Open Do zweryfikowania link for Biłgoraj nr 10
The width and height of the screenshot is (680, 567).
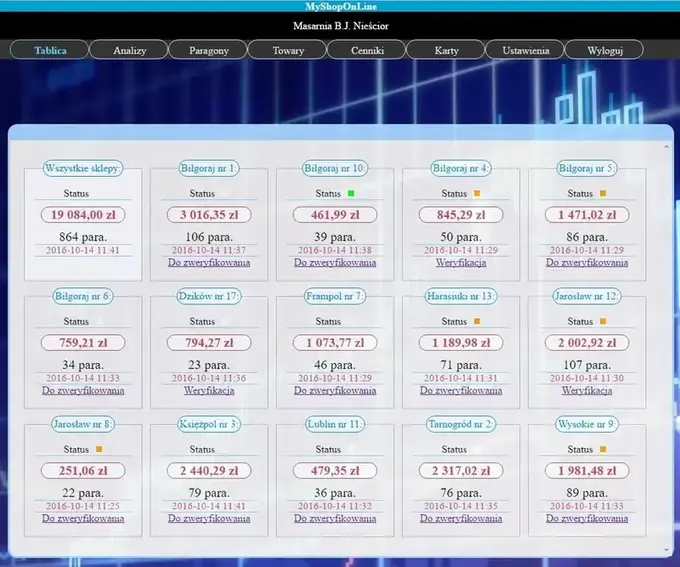335,262
